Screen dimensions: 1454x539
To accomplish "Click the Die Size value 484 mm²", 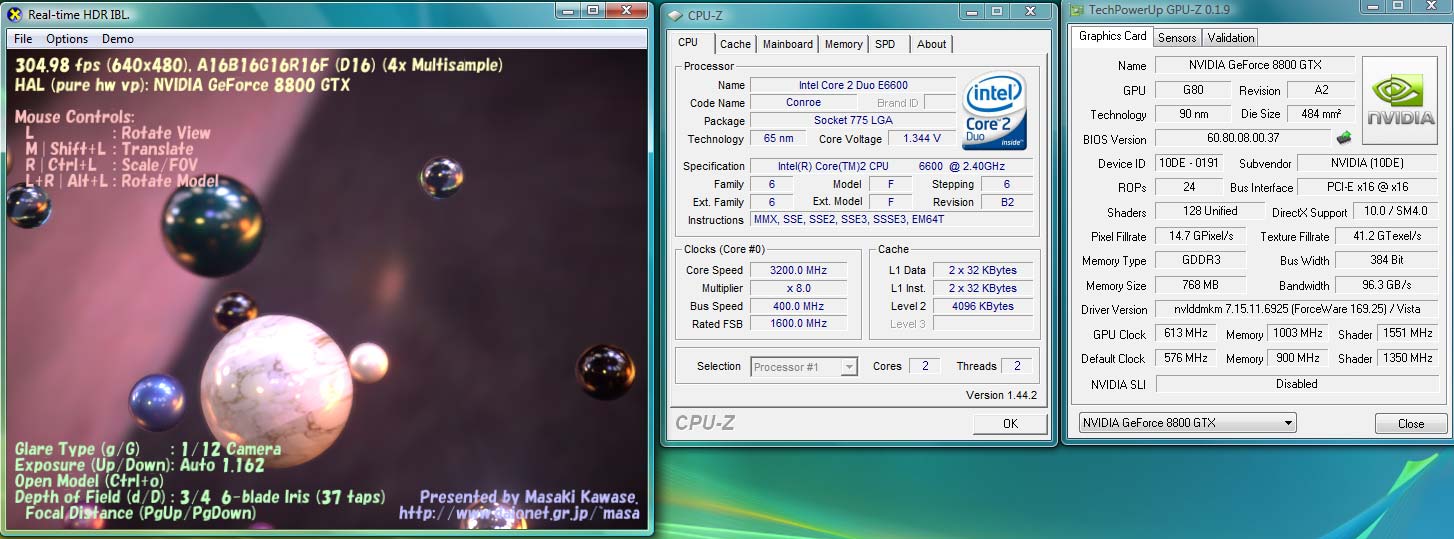I will (x=1321, y=114).
